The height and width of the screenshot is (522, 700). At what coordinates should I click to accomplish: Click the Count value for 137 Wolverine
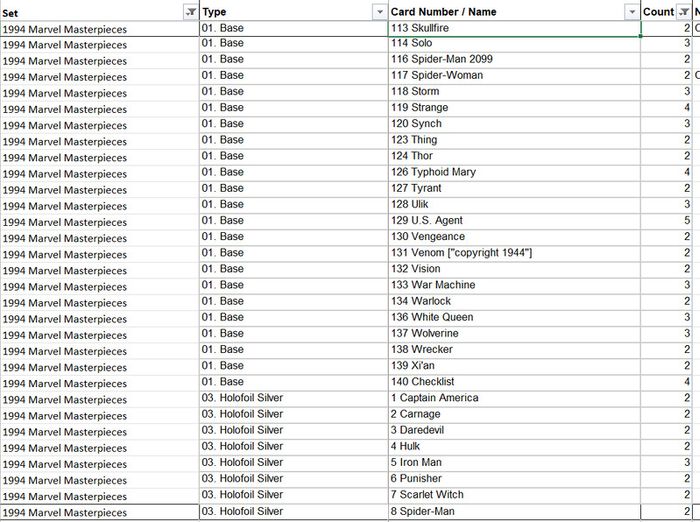pos(666,333)
